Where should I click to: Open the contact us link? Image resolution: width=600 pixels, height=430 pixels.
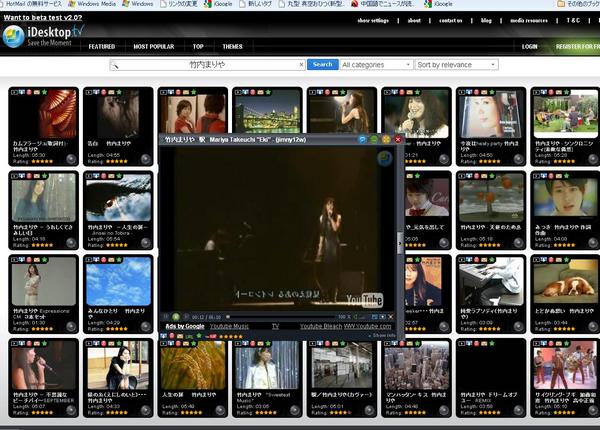451,21
